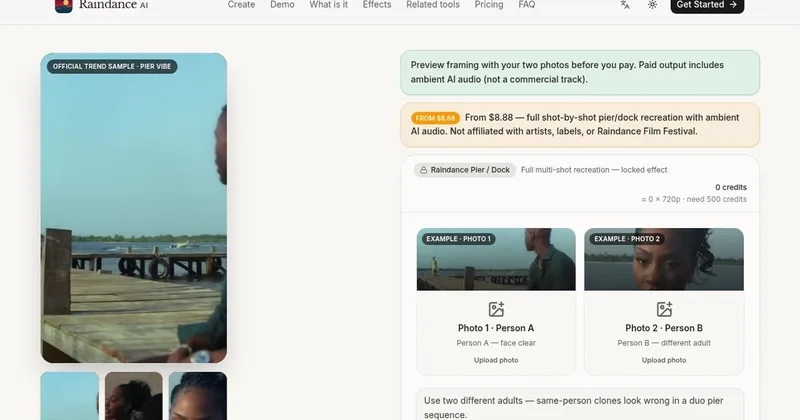
Task: Click the EXAMPLE · PHOTO 1 label
Action: point(458,239)
